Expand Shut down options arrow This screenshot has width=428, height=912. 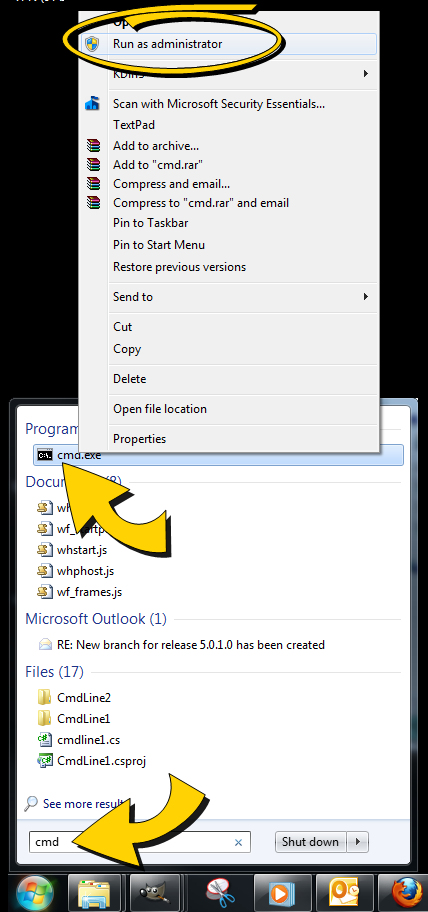[358, 842]
